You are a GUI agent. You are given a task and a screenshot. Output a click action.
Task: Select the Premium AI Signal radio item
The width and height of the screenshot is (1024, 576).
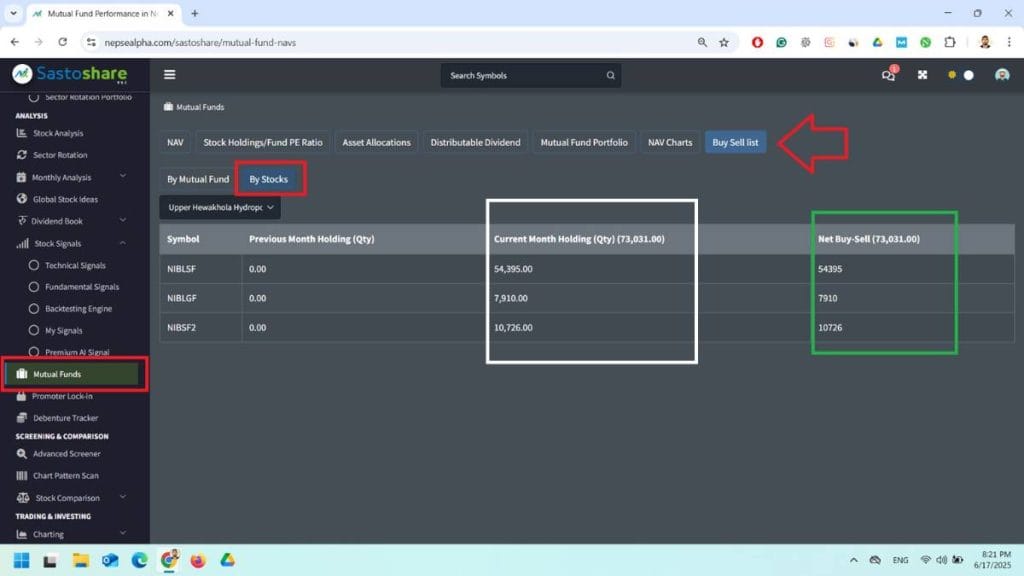point(34,352)
